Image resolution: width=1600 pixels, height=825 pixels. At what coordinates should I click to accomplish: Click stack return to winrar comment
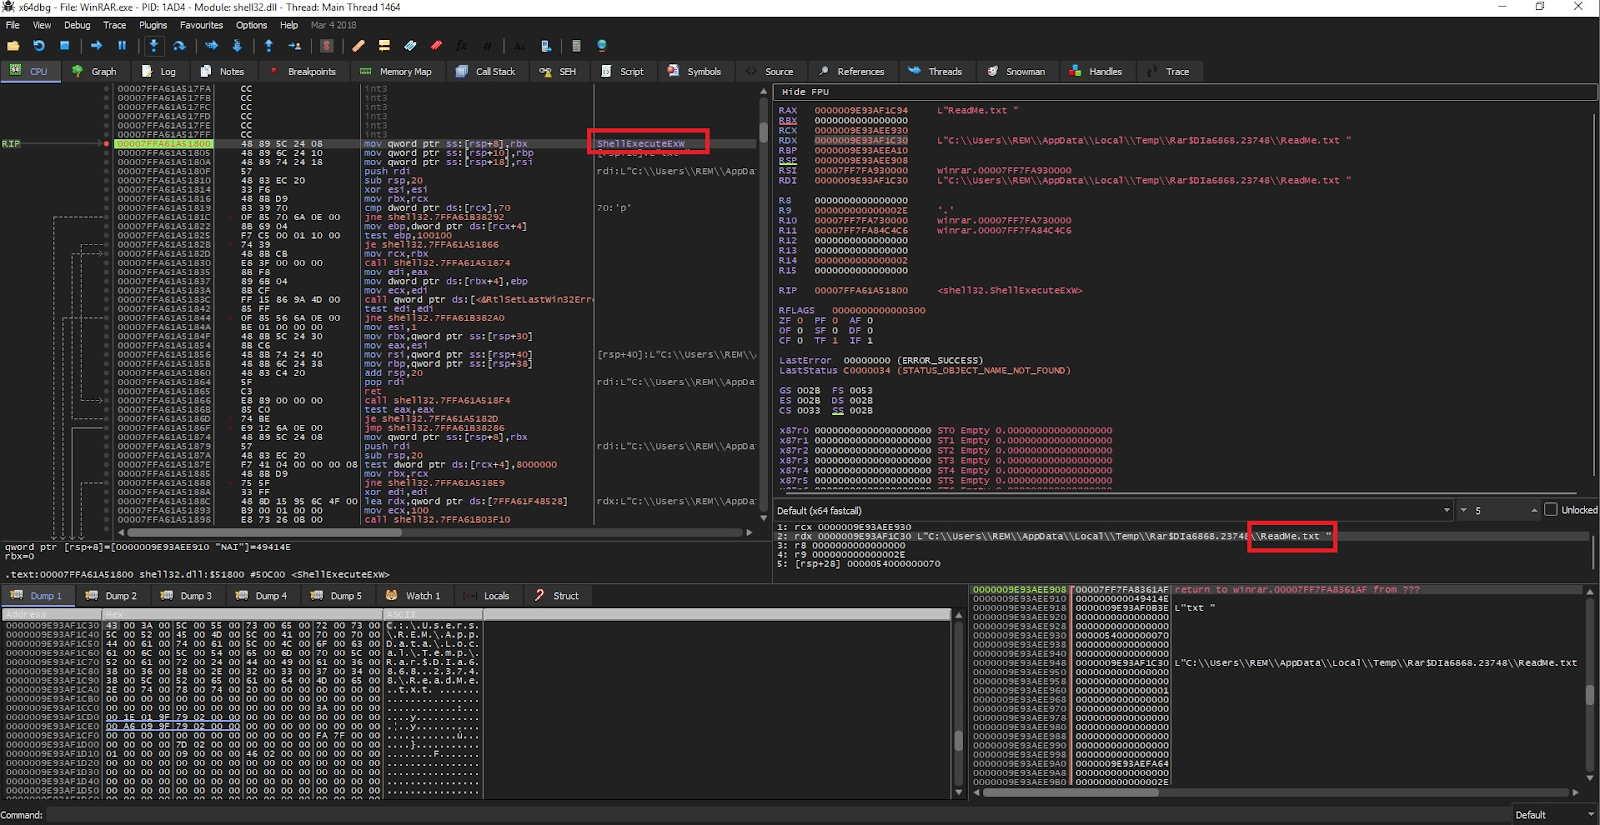click(1297, 590)
